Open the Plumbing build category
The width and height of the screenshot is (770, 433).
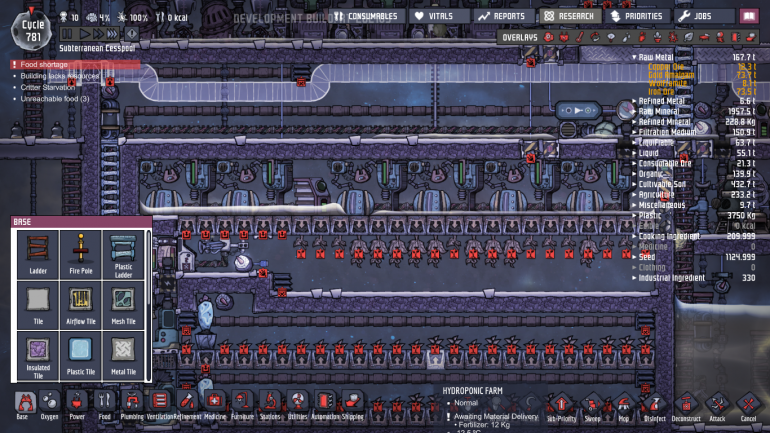[x=132, y=405]
